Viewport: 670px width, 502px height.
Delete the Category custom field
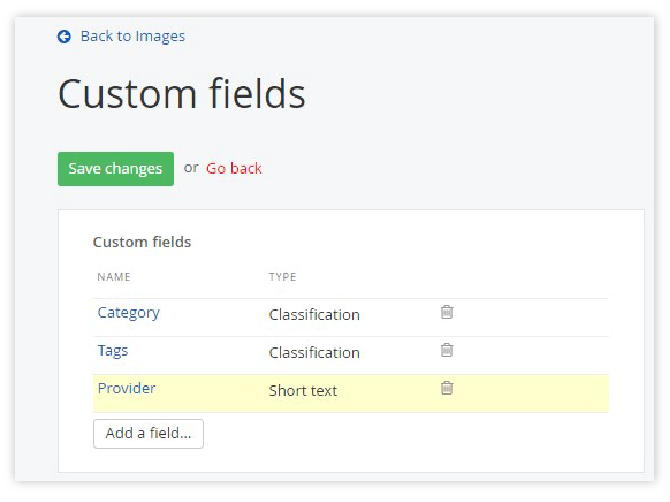(x=447, y=312)
